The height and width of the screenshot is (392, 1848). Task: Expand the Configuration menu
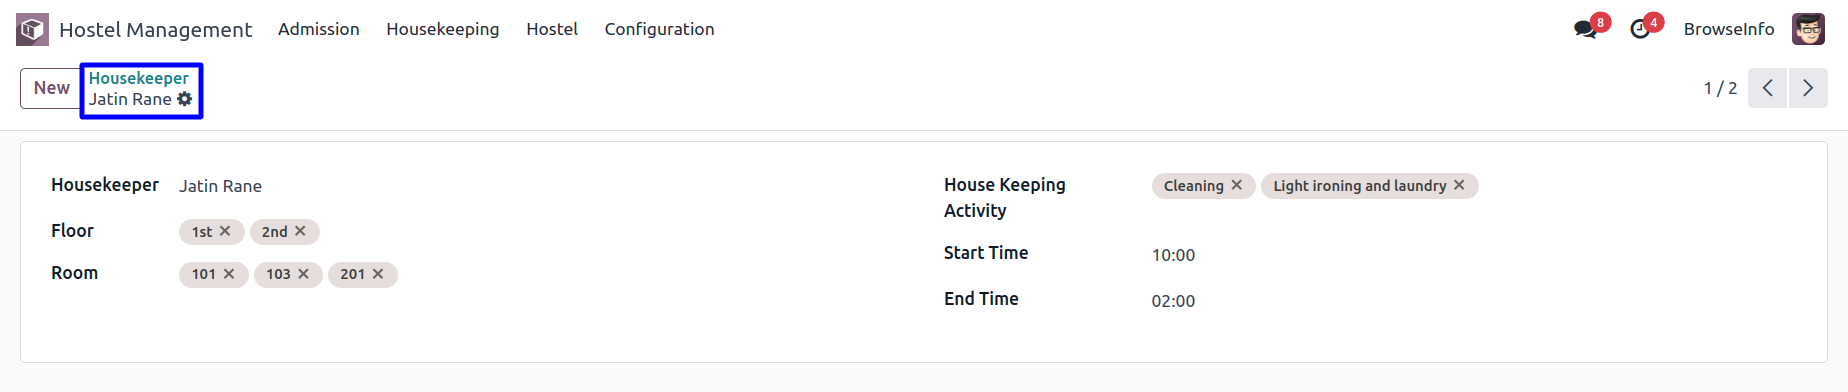(659, 29)
